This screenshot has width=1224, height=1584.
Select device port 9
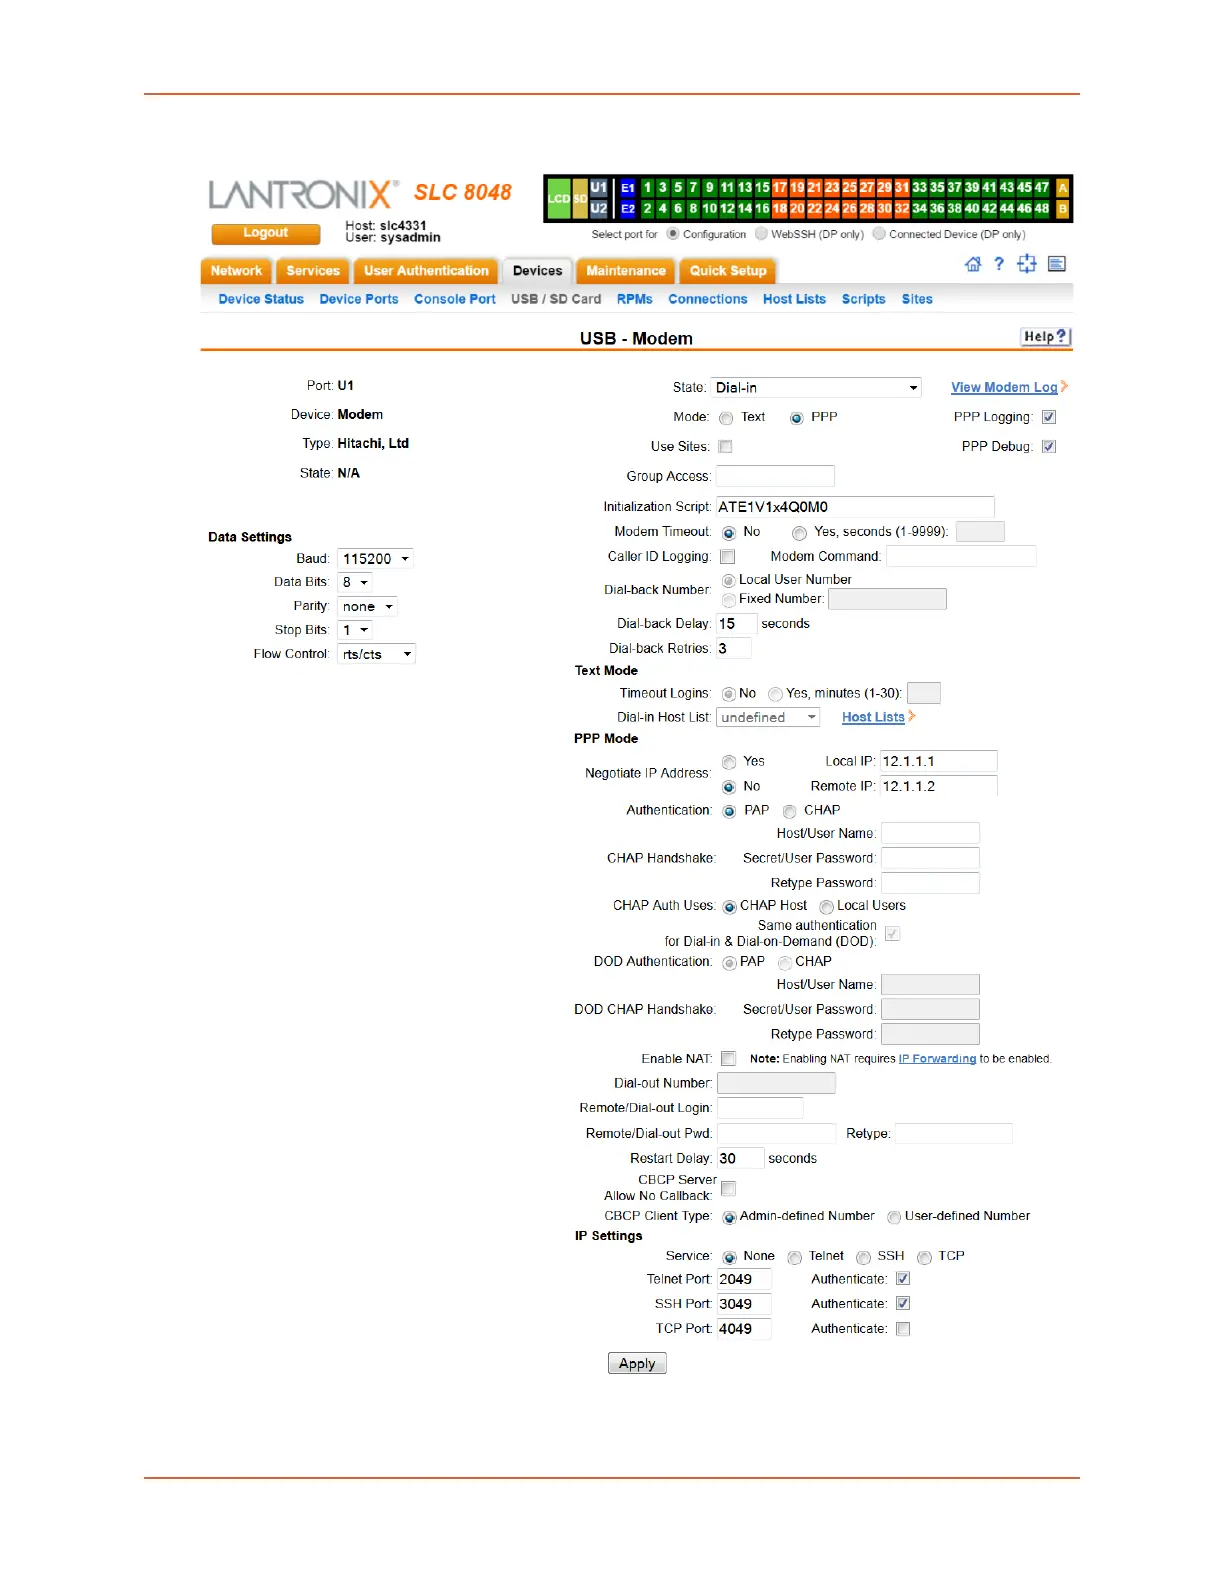pyautogui.click(x=710, y=187)
